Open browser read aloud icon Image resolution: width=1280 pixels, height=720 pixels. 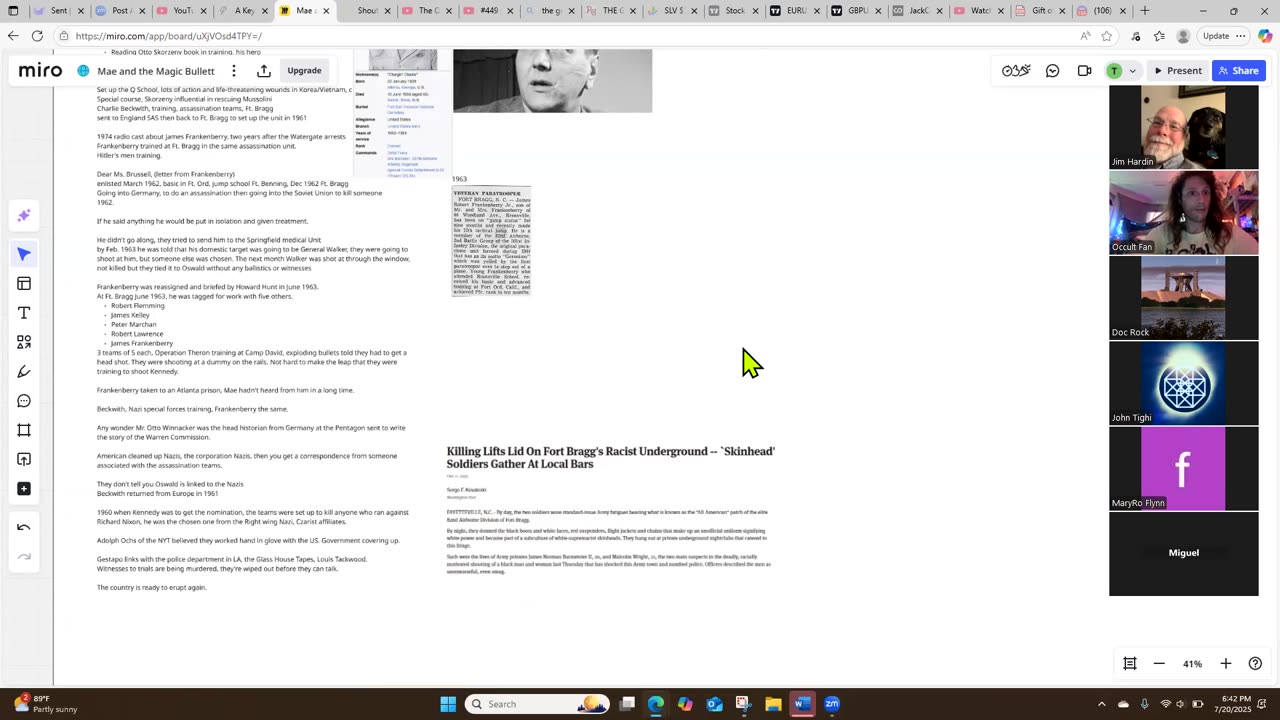pos(1085,36)
